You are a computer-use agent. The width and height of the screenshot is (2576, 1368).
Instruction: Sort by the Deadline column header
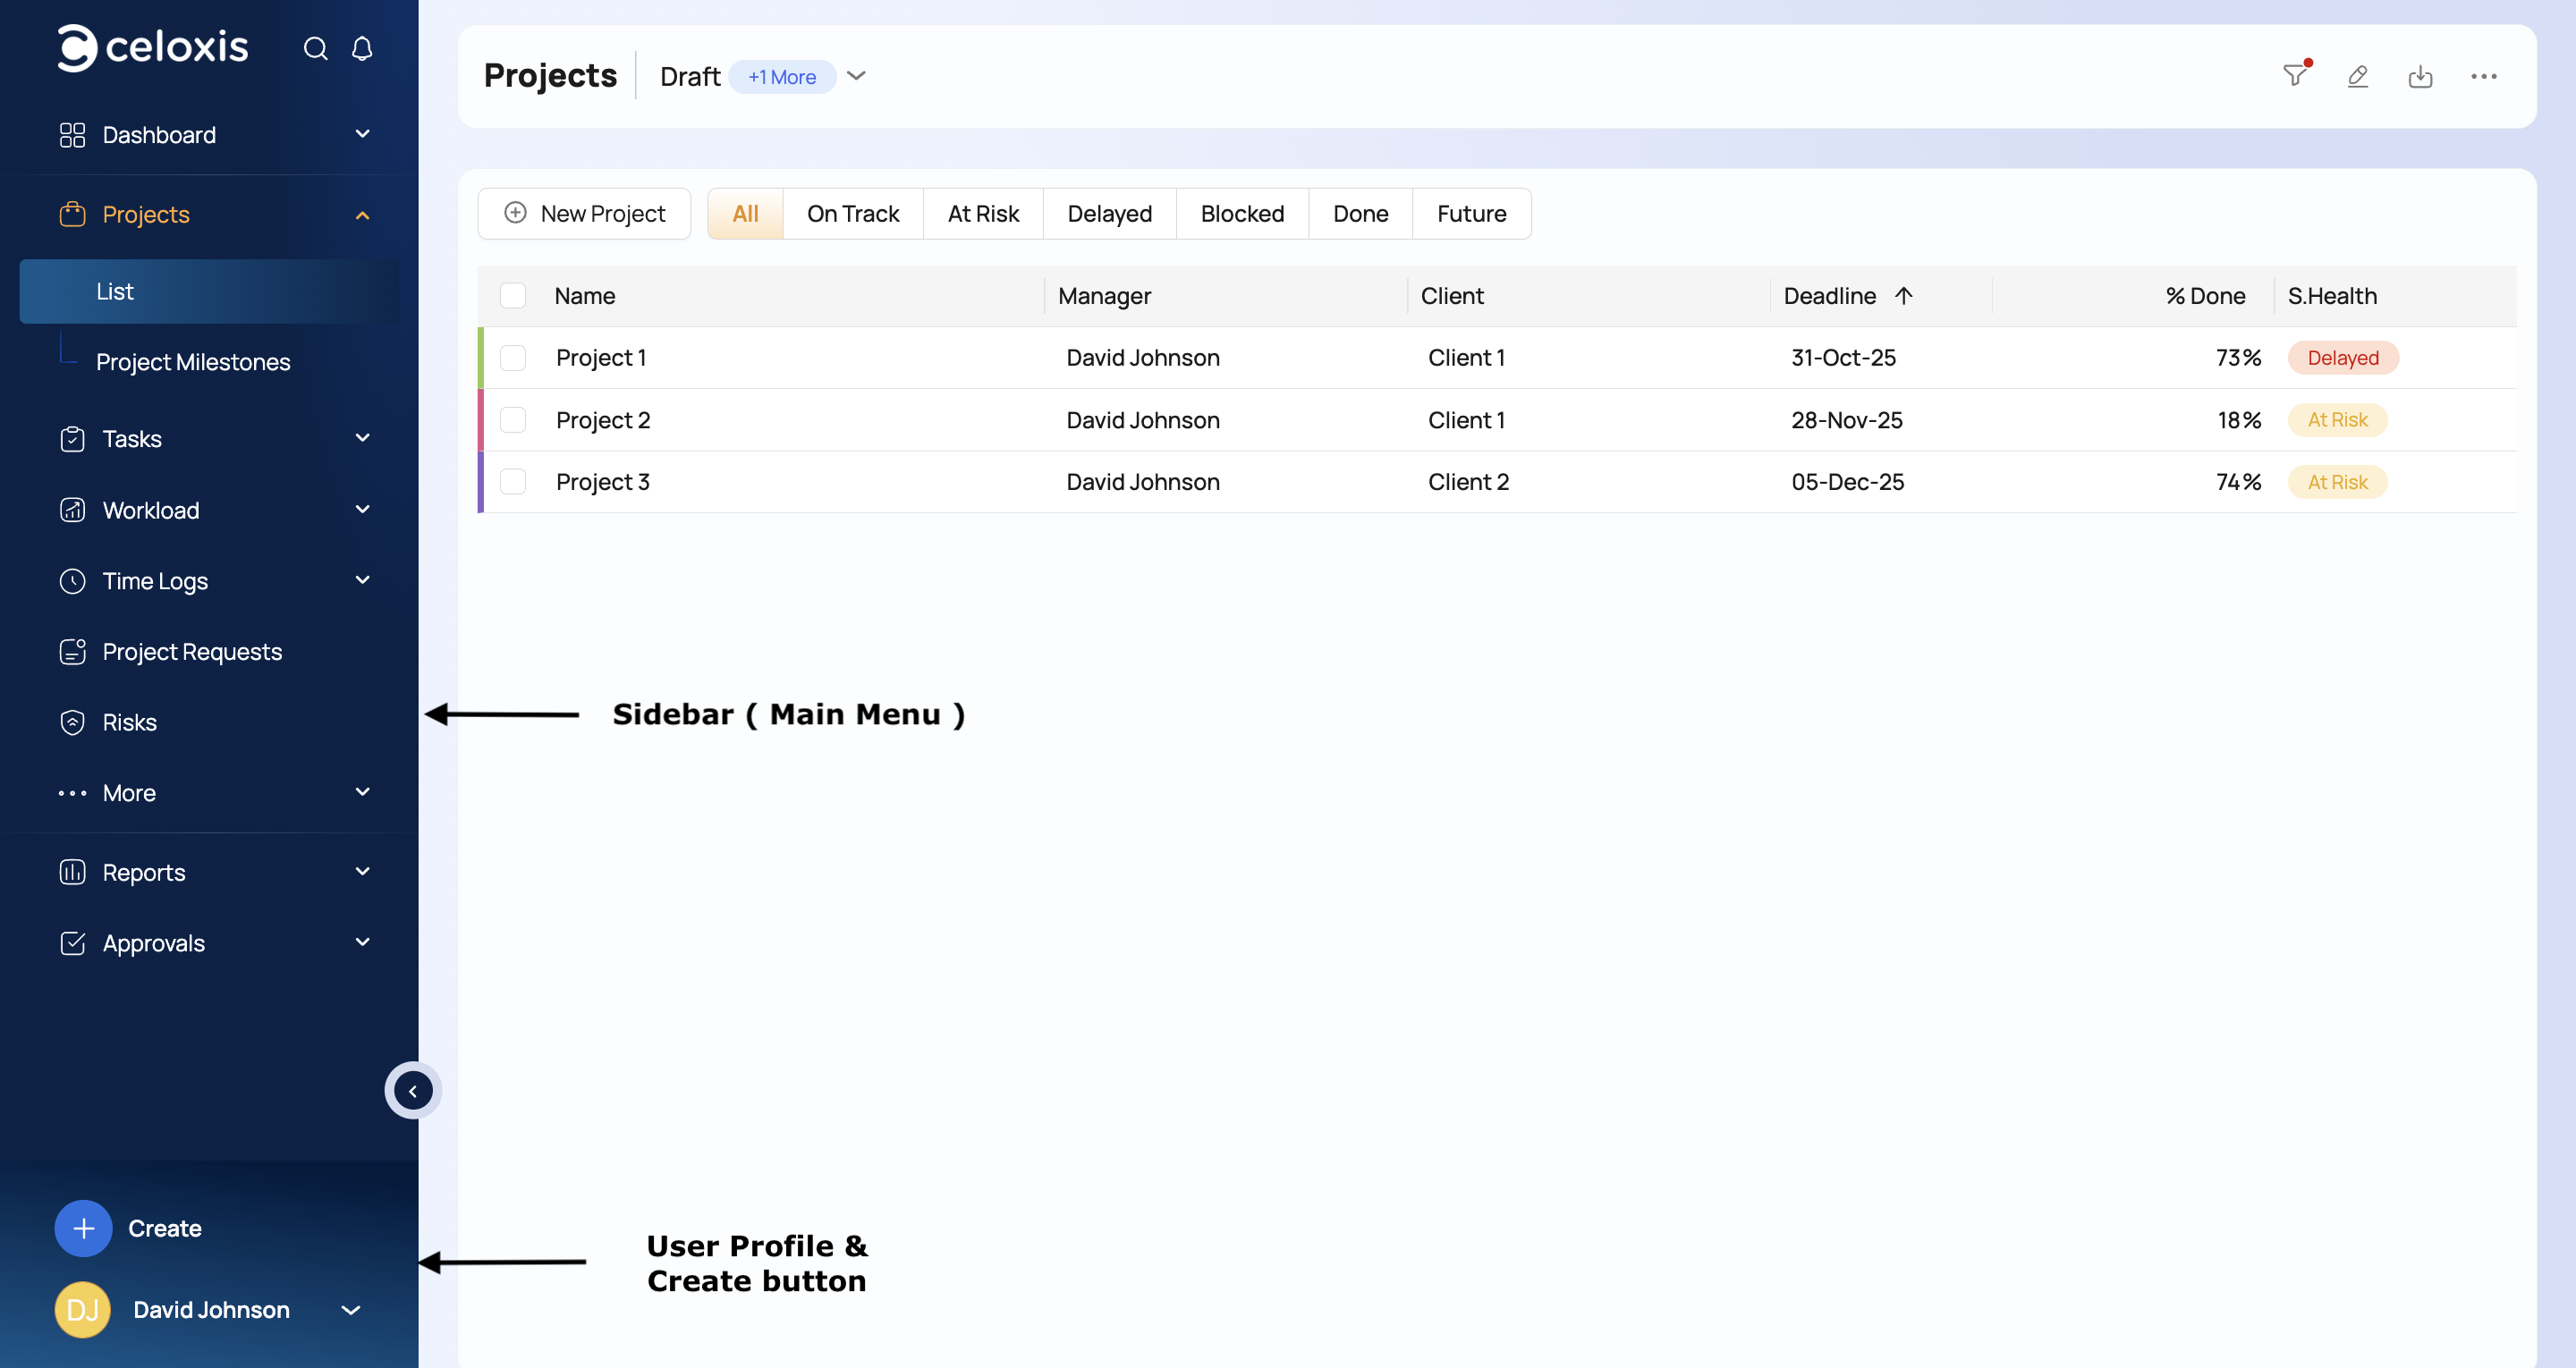[x=1830, y=296]
